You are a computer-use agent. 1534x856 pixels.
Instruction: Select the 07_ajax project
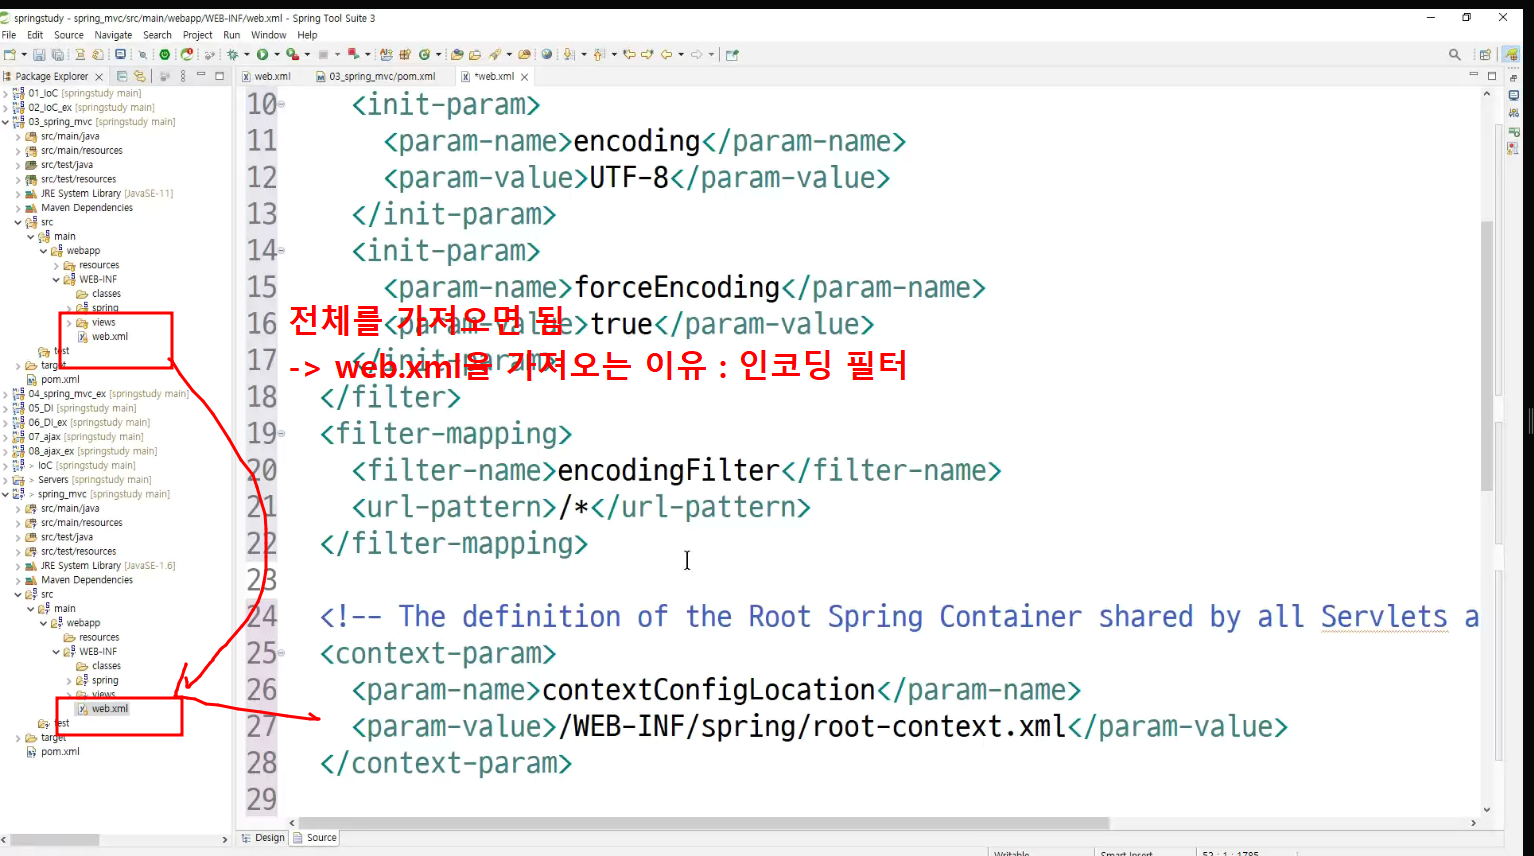click(x=44, y=437)
